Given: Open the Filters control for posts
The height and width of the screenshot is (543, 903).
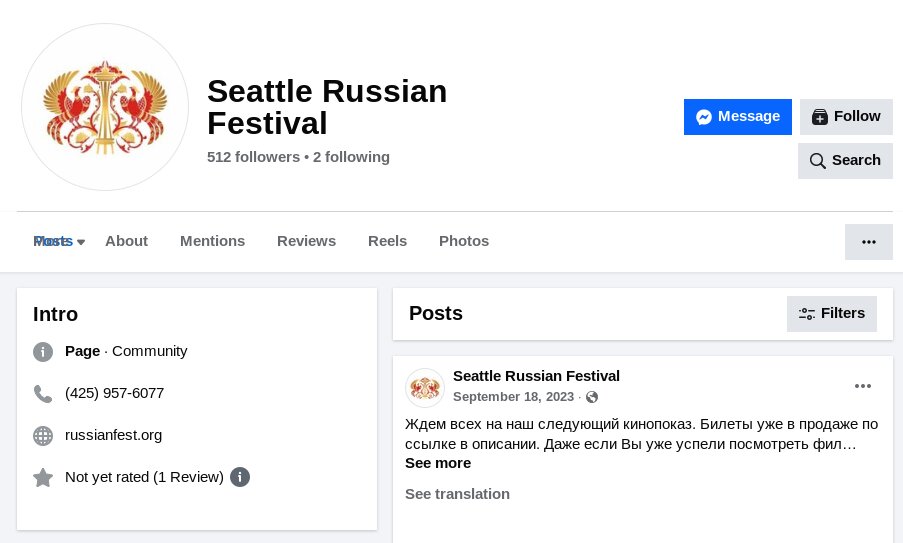Looking at the screenshot, I should coord(832,314).
